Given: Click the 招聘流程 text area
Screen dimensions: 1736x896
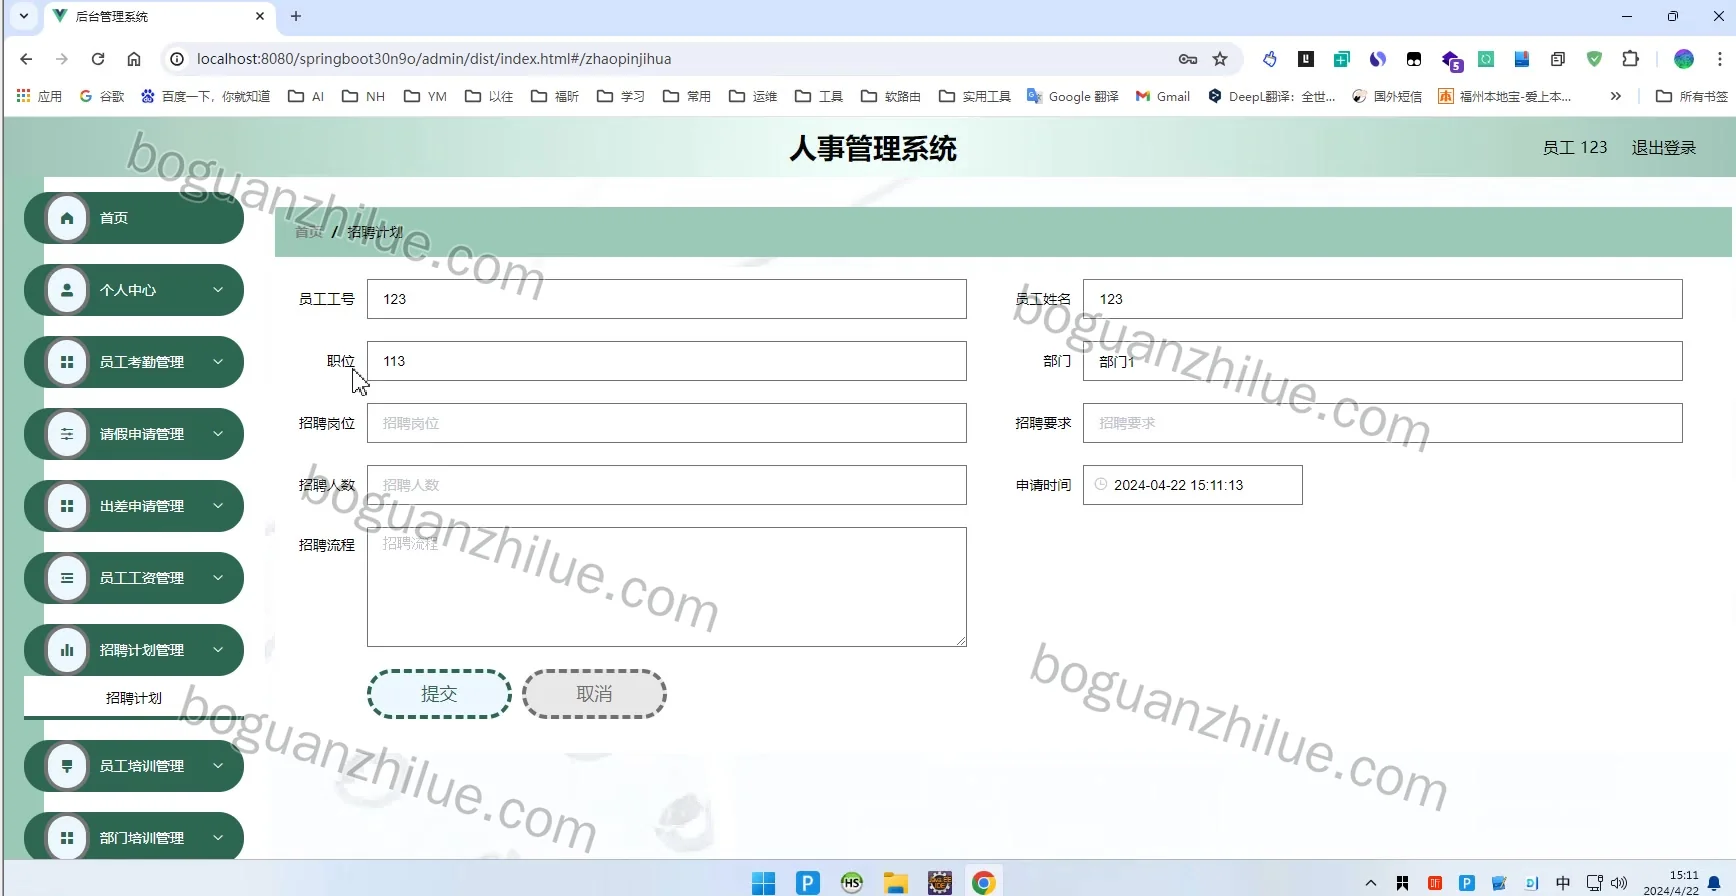Looking at the screenshot, I should [667, 587].
